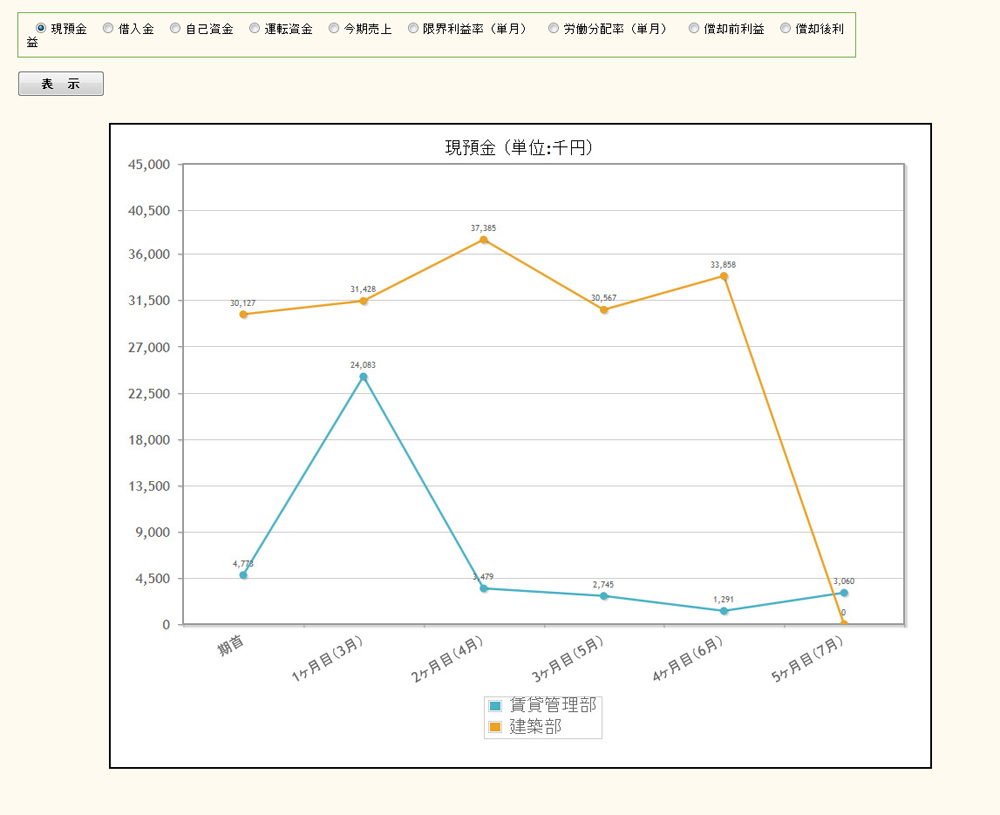The height and width of the screenshot is (815, 1000).
Task: Click the 31,428 orange data point
Action: [363, 301]
